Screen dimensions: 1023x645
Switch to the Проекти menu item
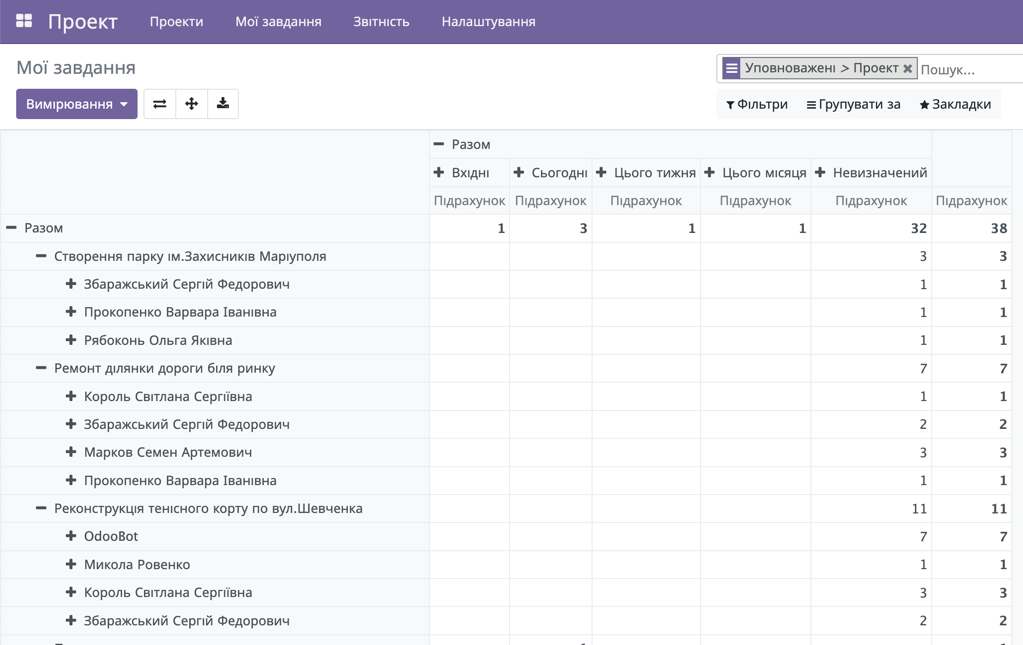click(176, 20)
